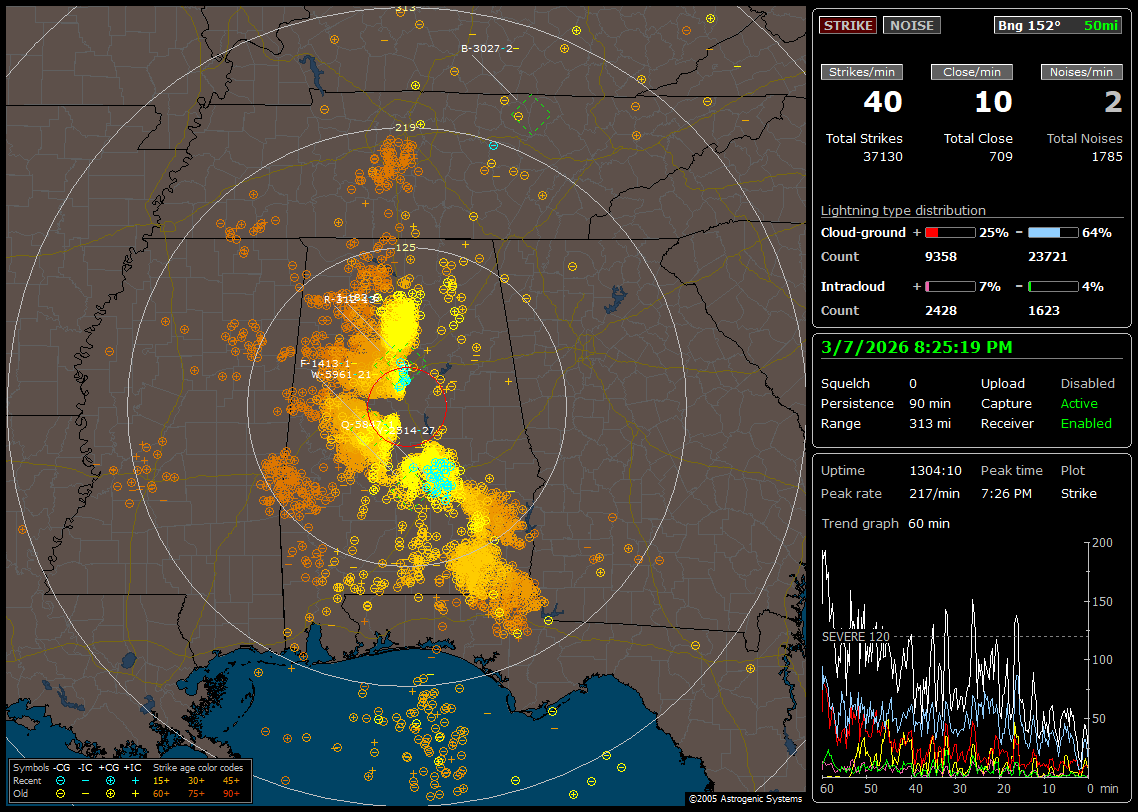Click the yellow old -CG legend symbol
The image size is (1138, 812).
click(x=61, y=793)
